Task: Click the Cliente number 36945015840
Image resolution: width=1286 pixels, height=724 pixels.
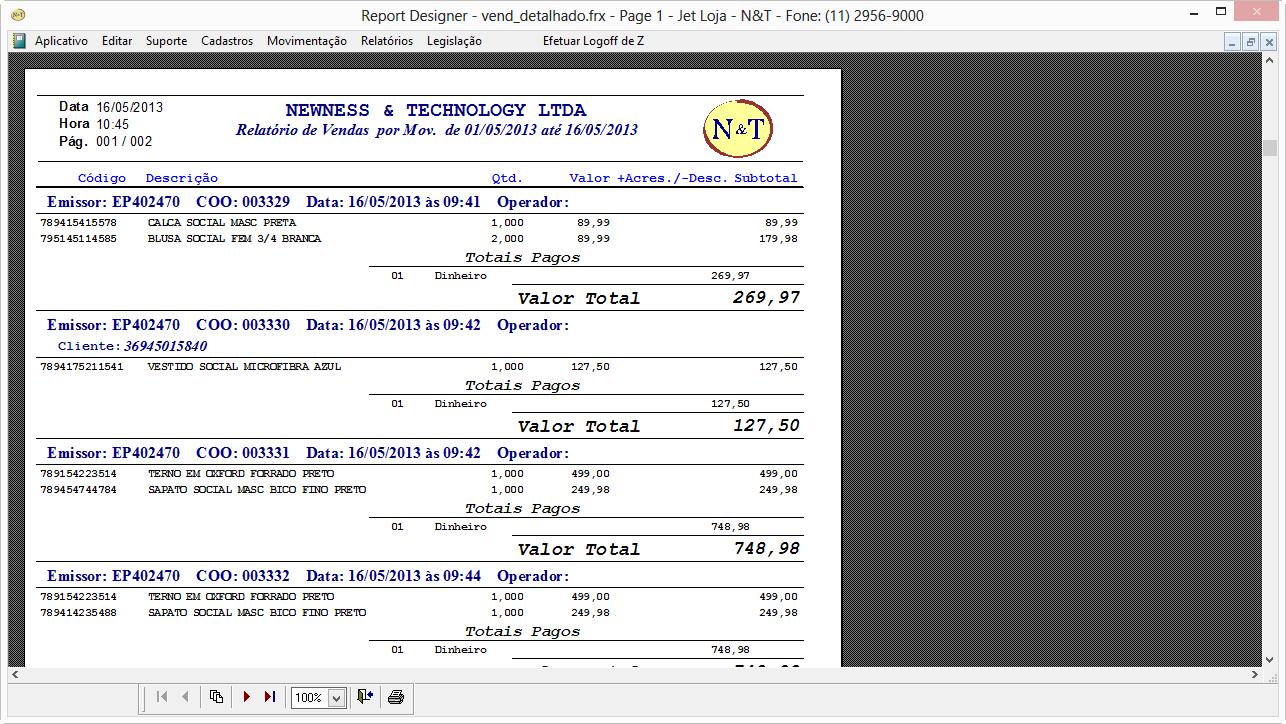Action: click(166, 346)
